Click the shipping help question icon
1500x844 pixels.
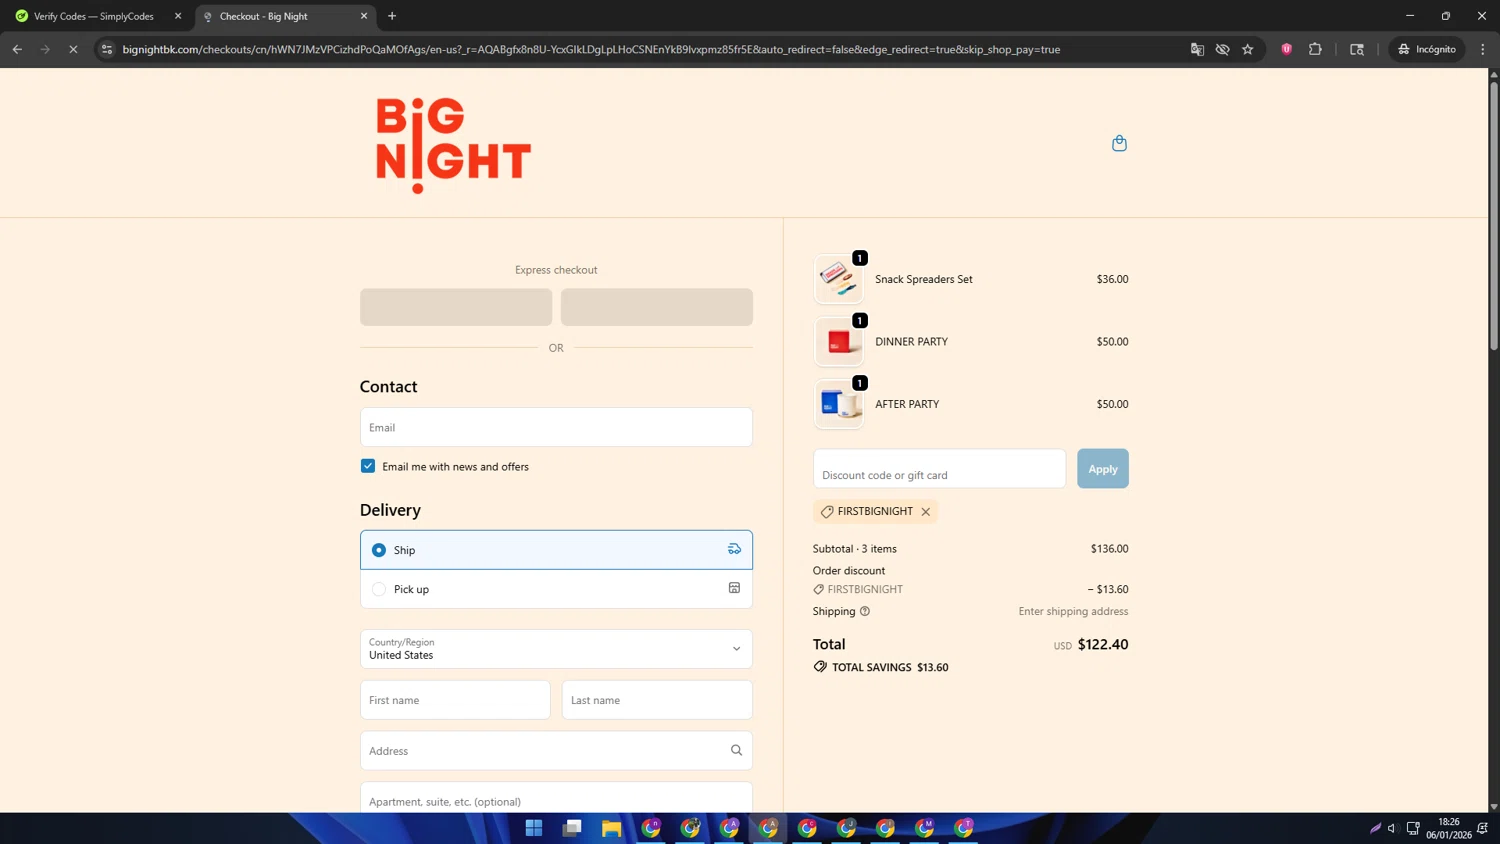[865, 611]
